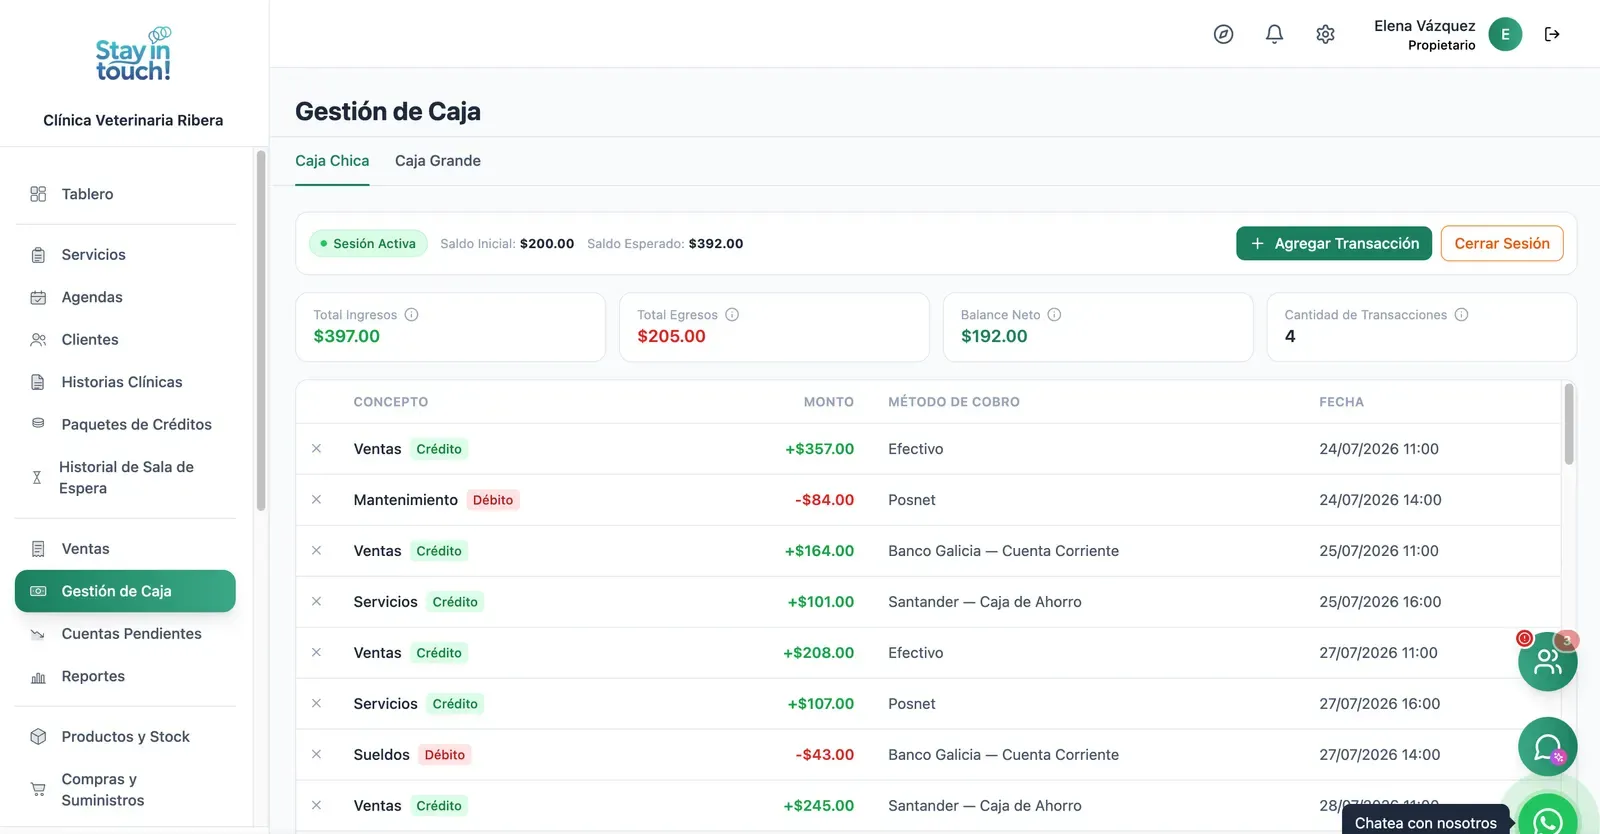The width and height of the screenshot is (1600, 834).
Task: Open the compass explore icon in header
Action: coord(1223,34)
